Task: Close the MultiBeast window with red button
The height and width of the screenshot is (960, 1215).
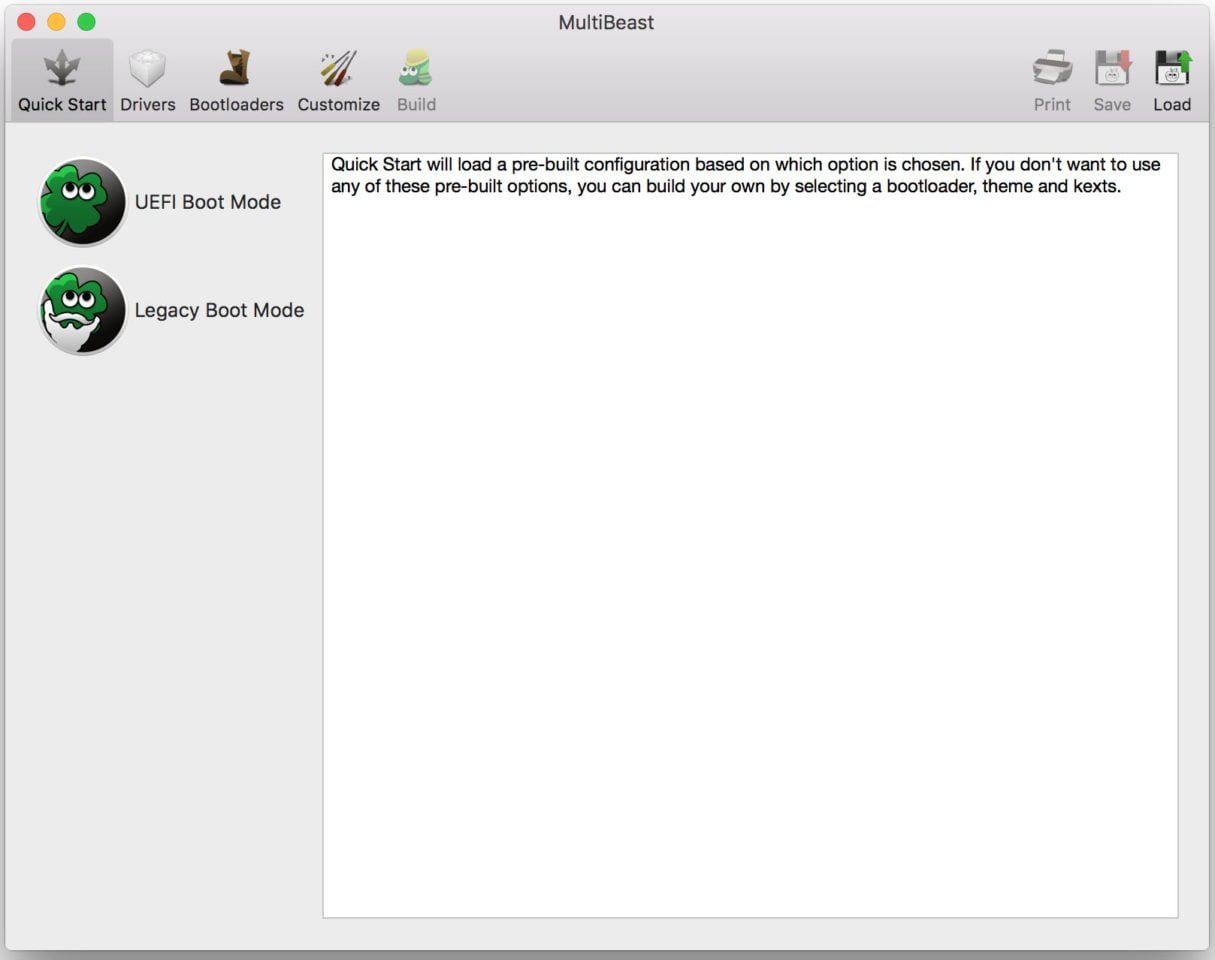Action: pyautogui.click(x=27, y=22)
